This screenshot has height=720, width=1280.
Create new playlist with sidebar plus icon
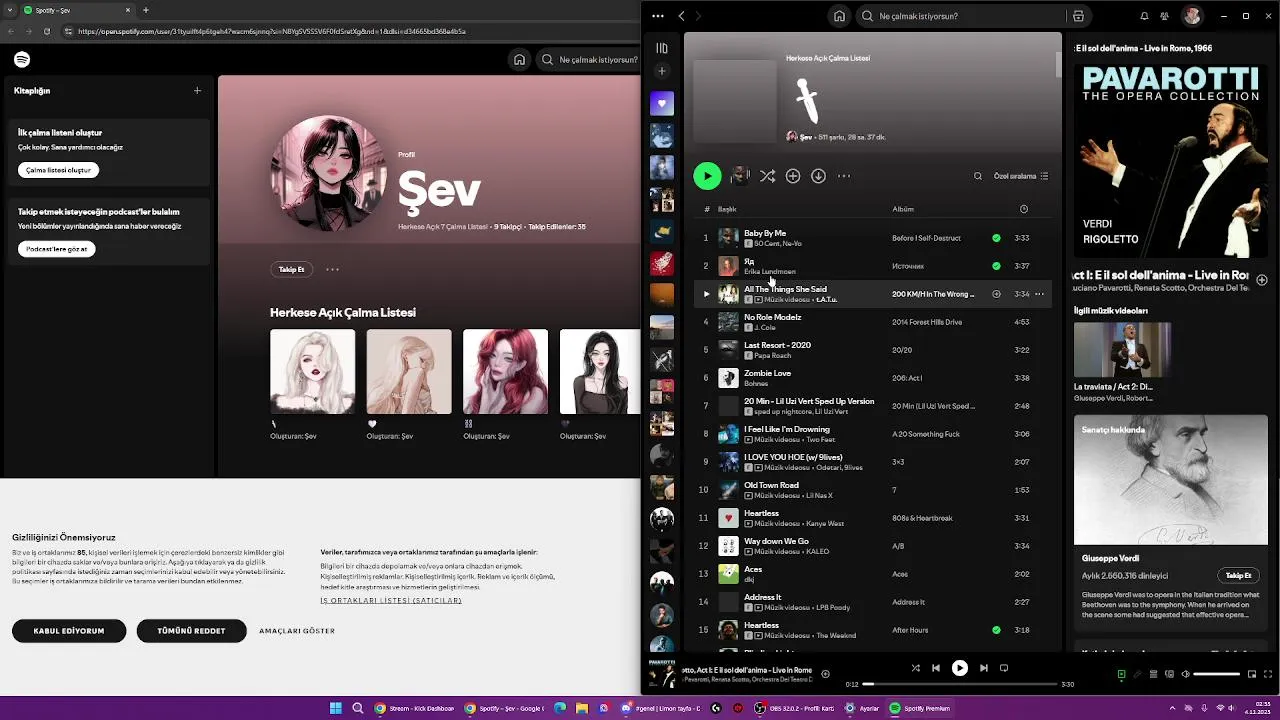tap(661, 72)
